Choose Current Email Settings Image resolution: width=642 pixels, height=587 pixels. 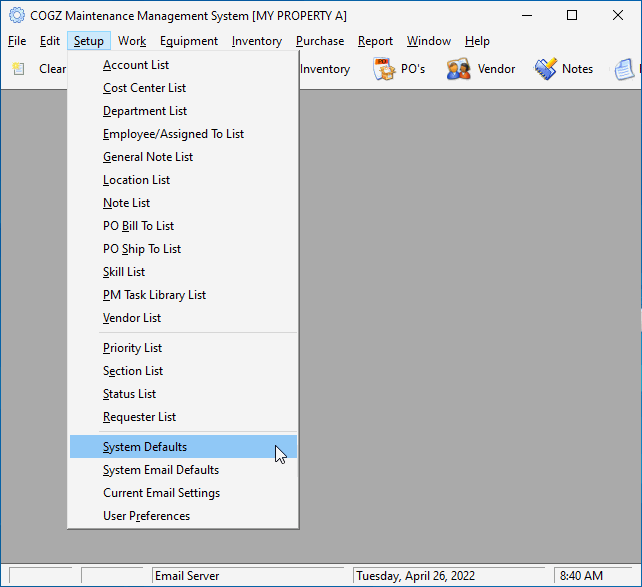click(x=183, y=493)
